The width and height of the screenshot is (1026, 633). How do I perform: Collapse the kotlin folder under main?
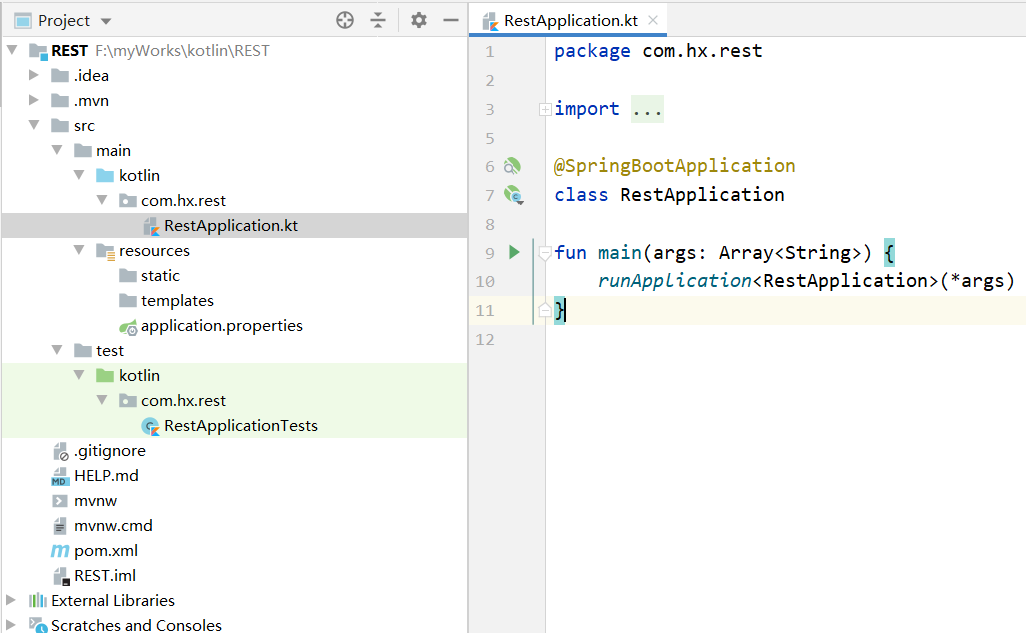[79, 175]
